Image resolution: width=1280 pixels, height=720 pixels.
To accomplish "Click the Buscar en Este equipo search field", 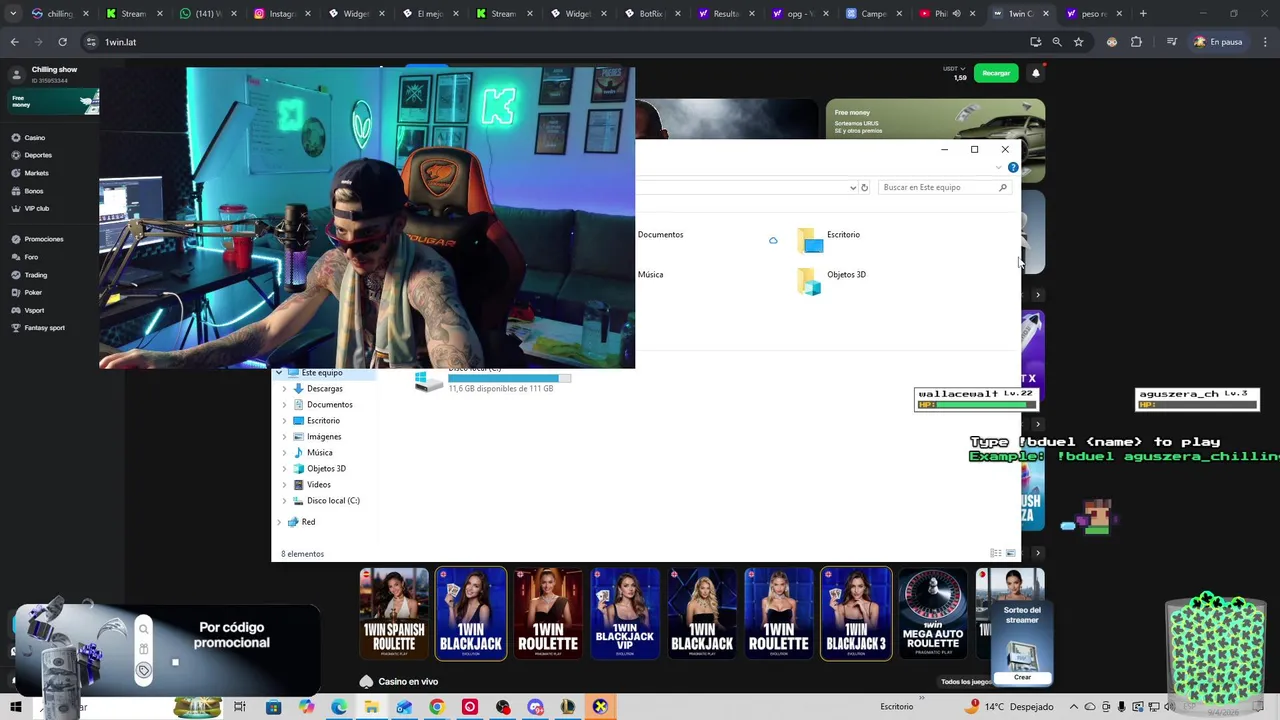I will [x=944, y=187].
